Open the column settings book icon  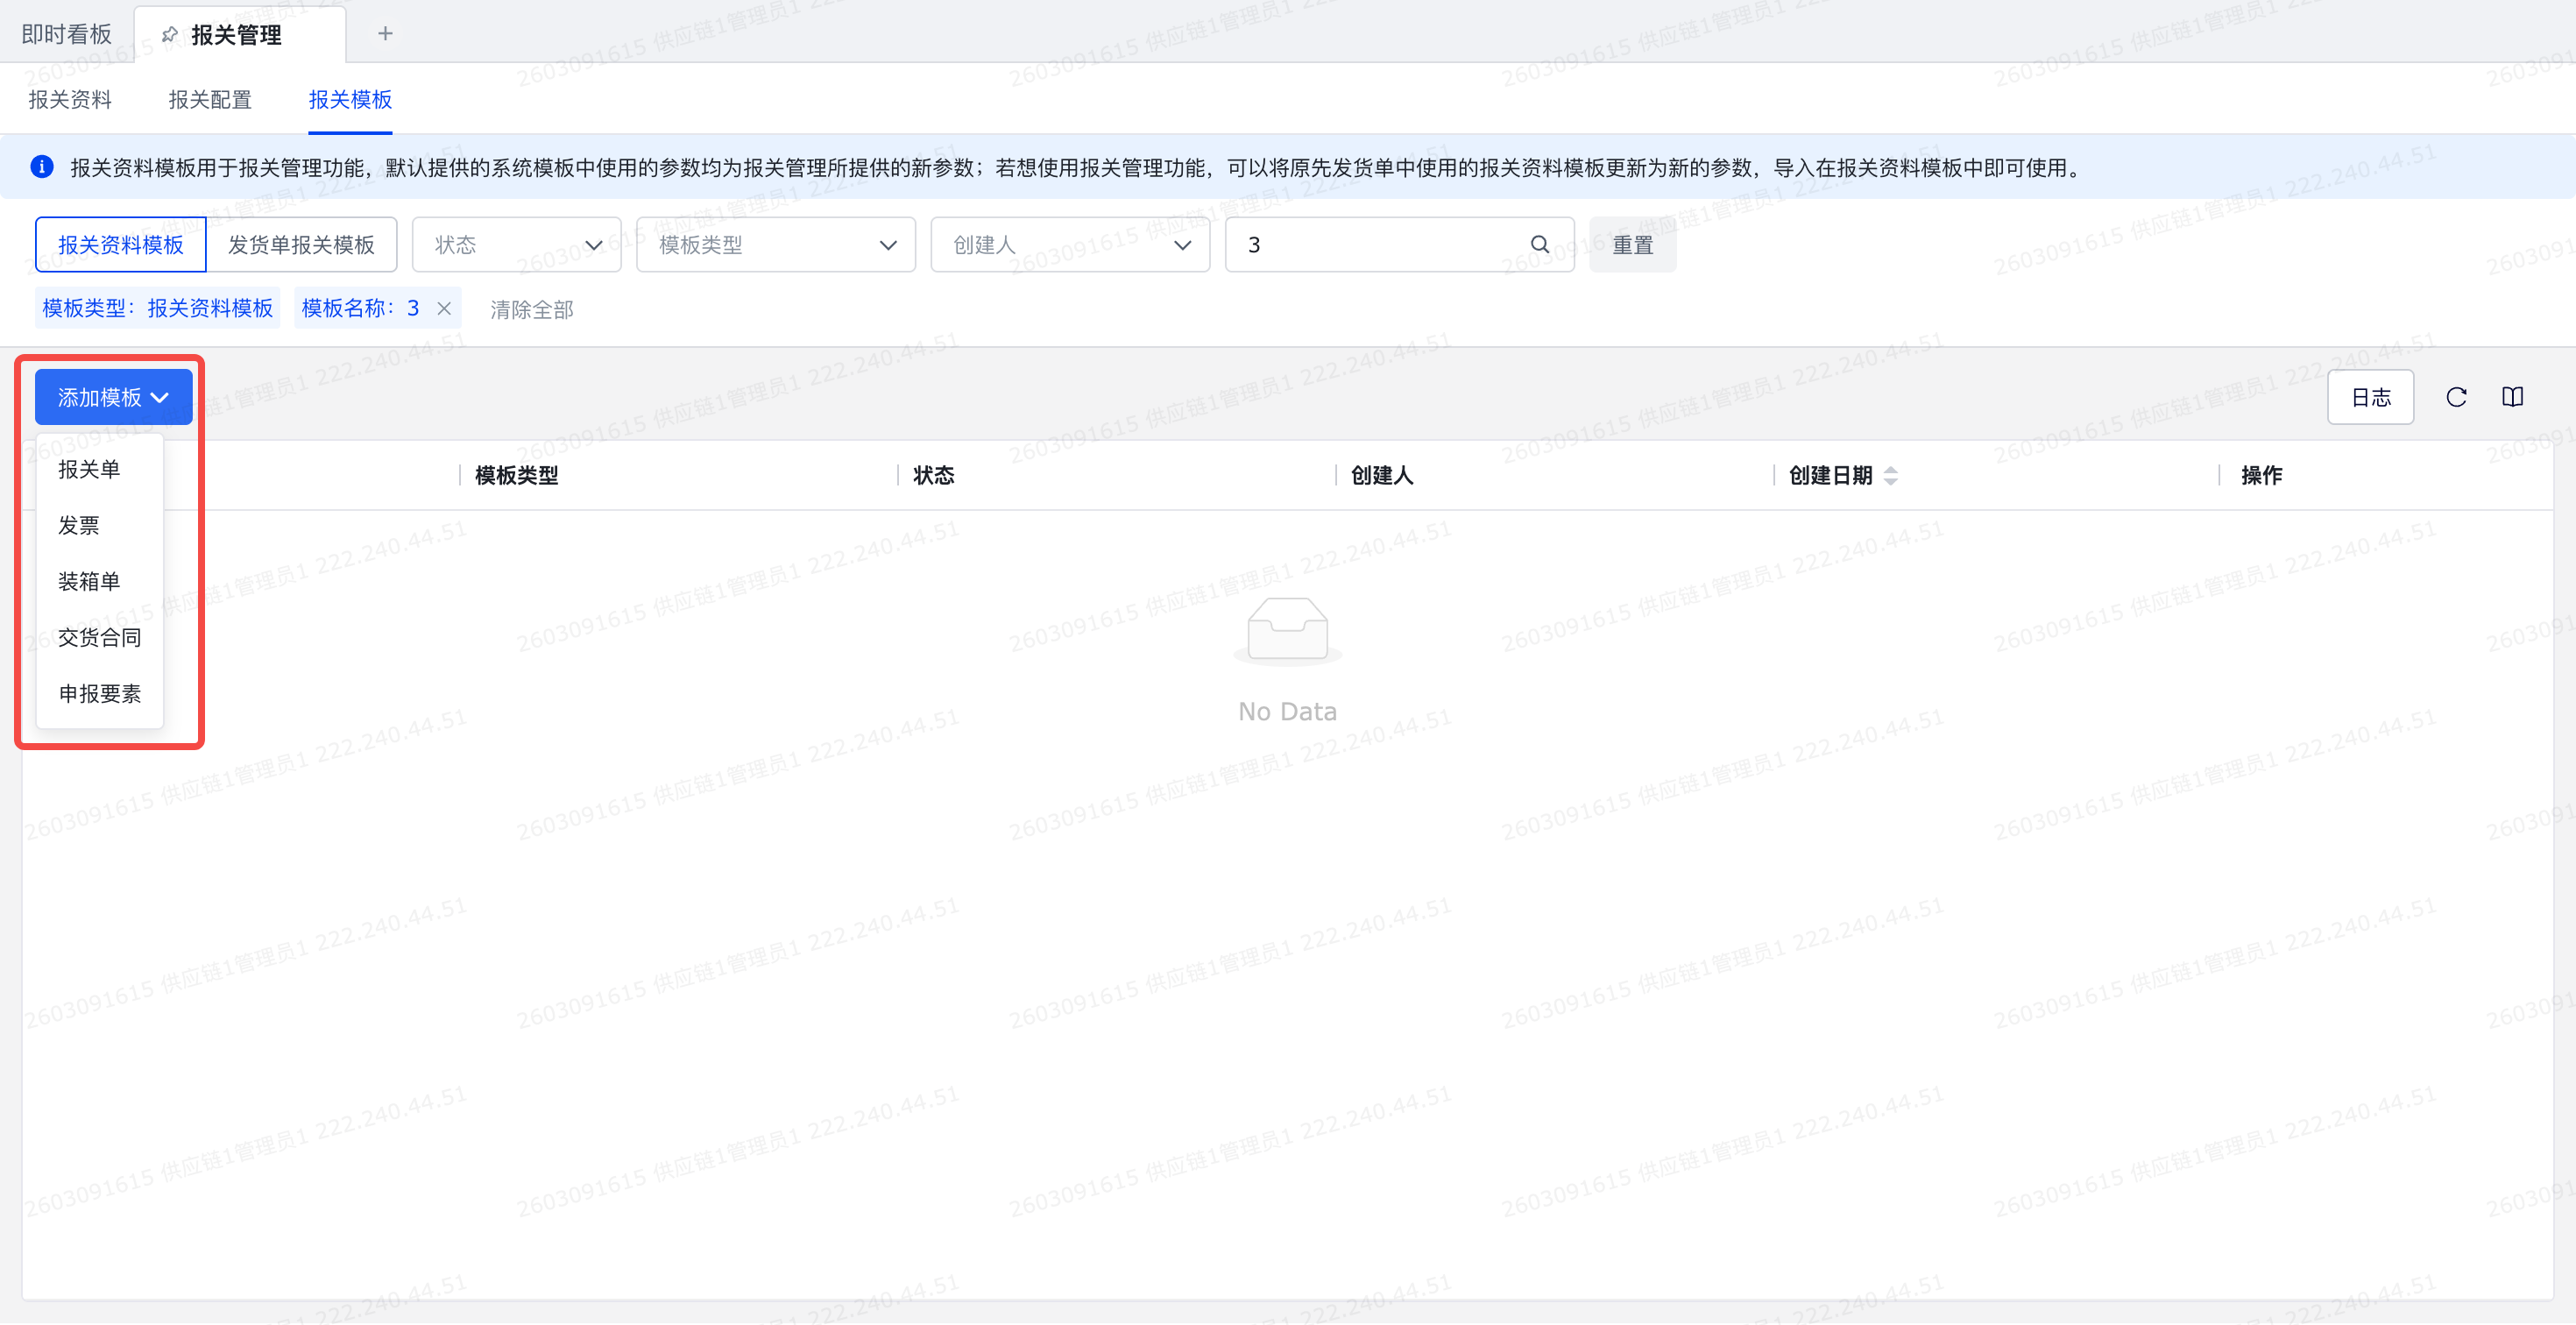pos(2512,397)
